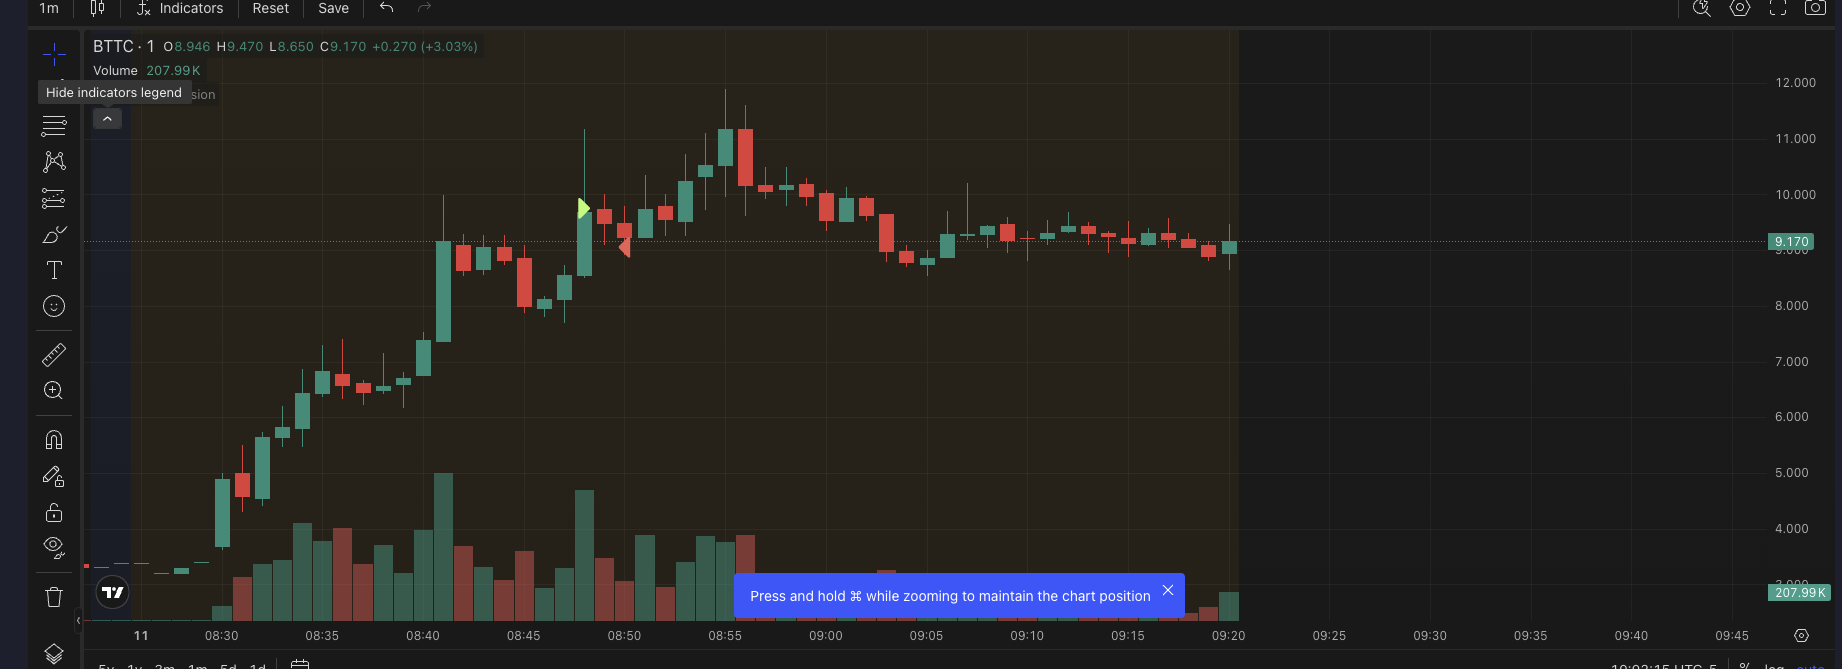Select the ruler measure tool
Screen dimensions: 1842x669
tap(54, 354)
